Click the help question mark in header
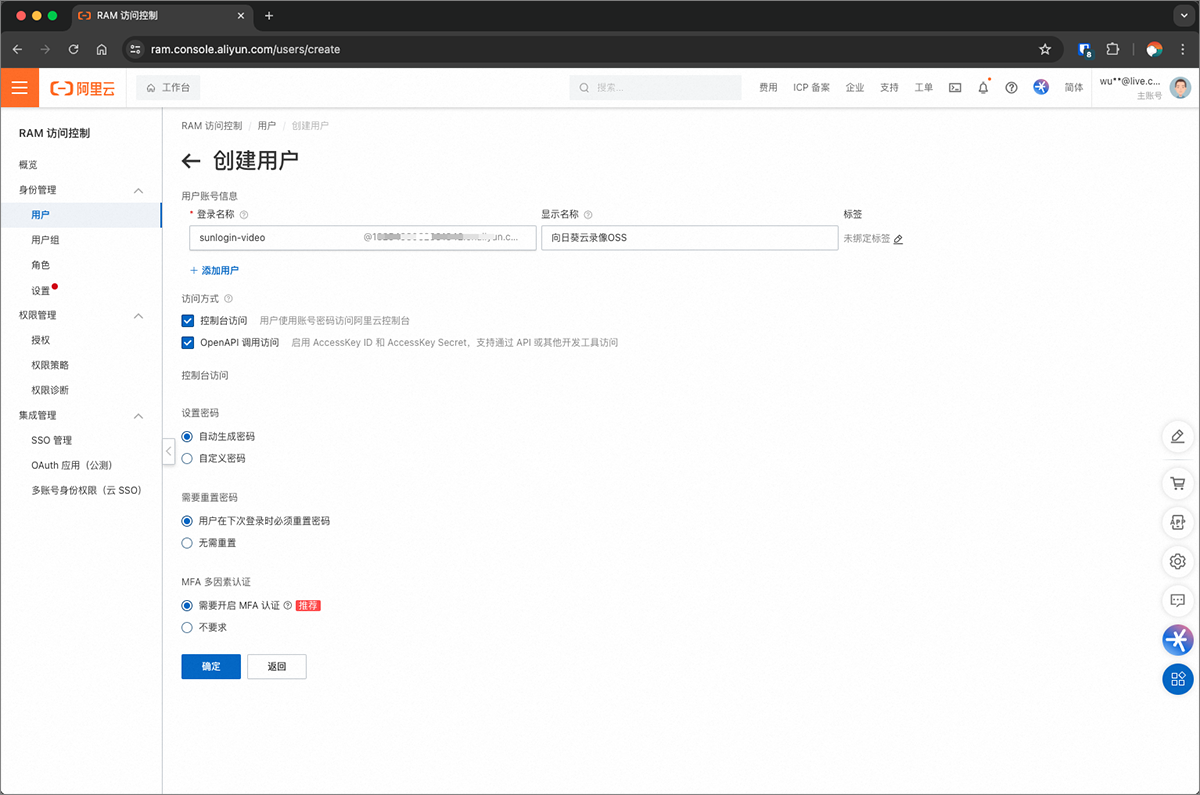The height and width of the screenshot is (795, 1200). click(1011, 88)
